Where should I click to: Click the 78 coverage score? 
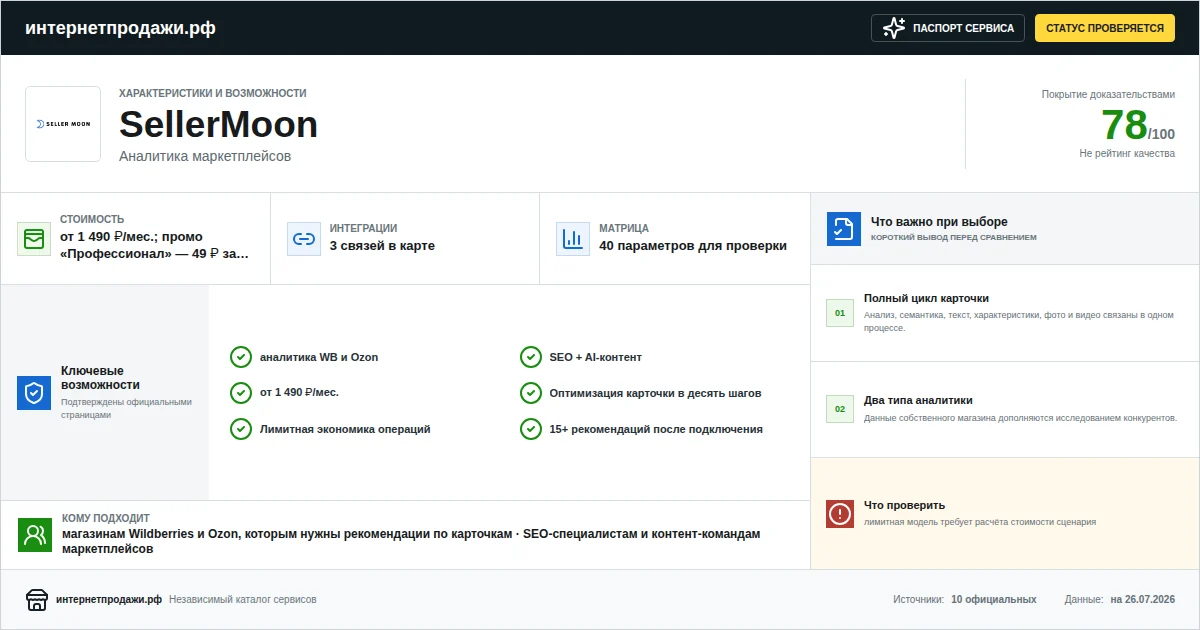pyautogui.click(x=1124, y=125)
